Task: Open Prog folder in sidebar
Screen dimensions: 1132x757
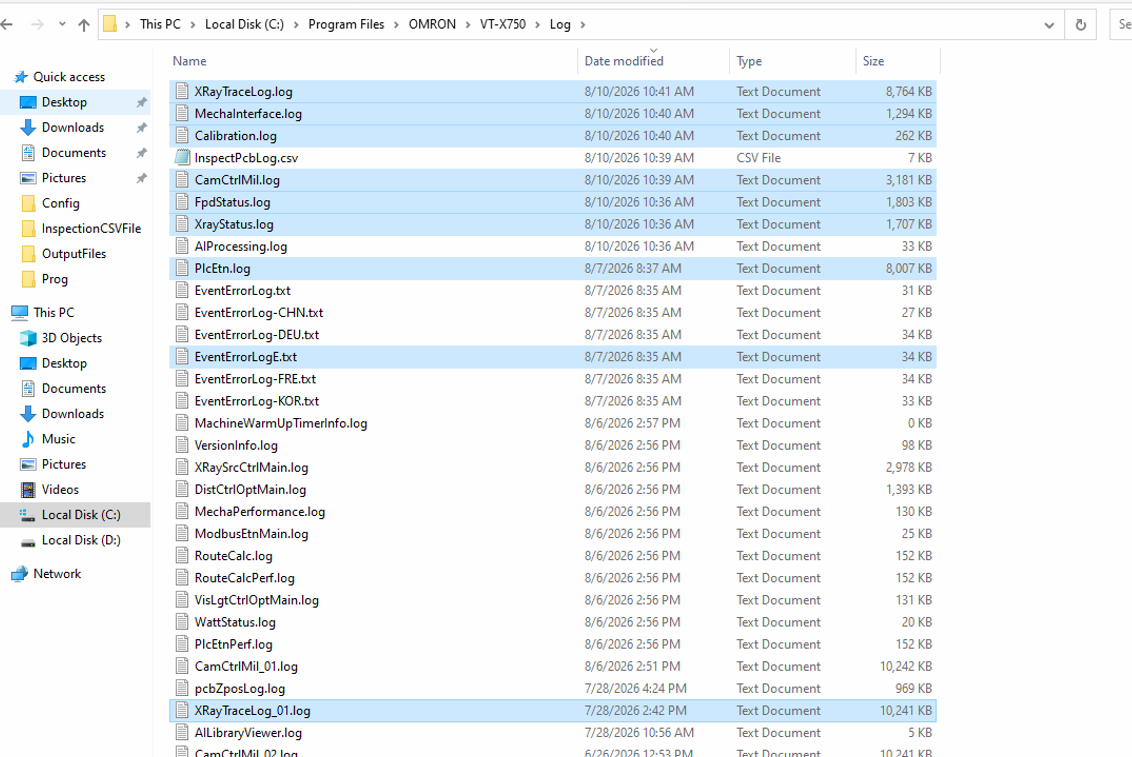Action: click(54, 279)
